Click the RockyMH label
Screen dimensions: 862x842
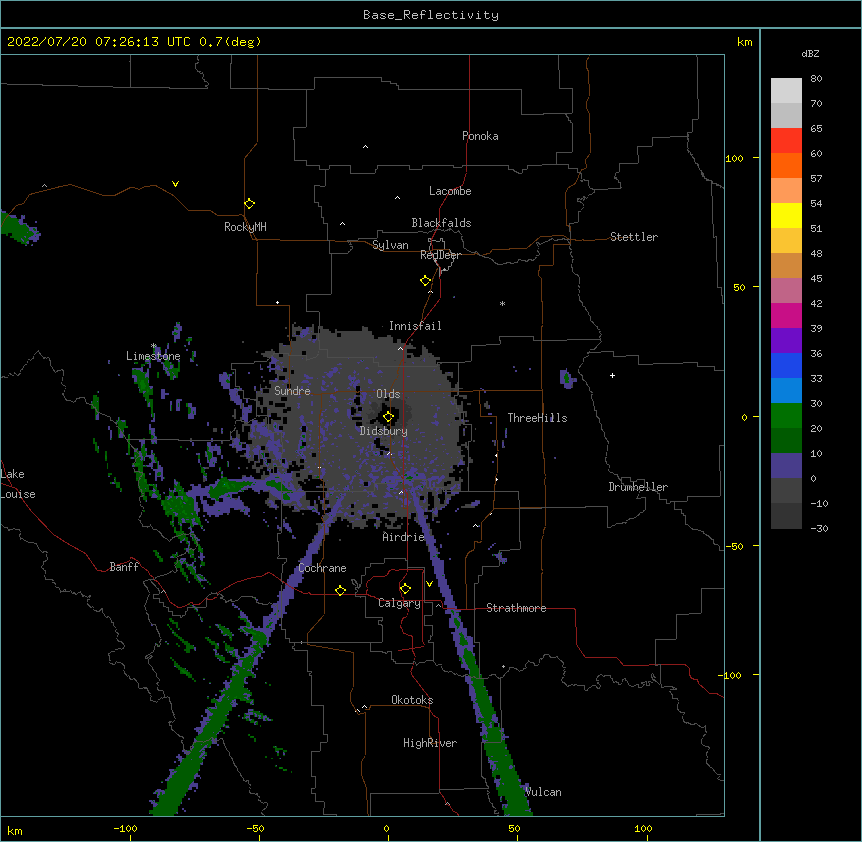tap(245, 227)
